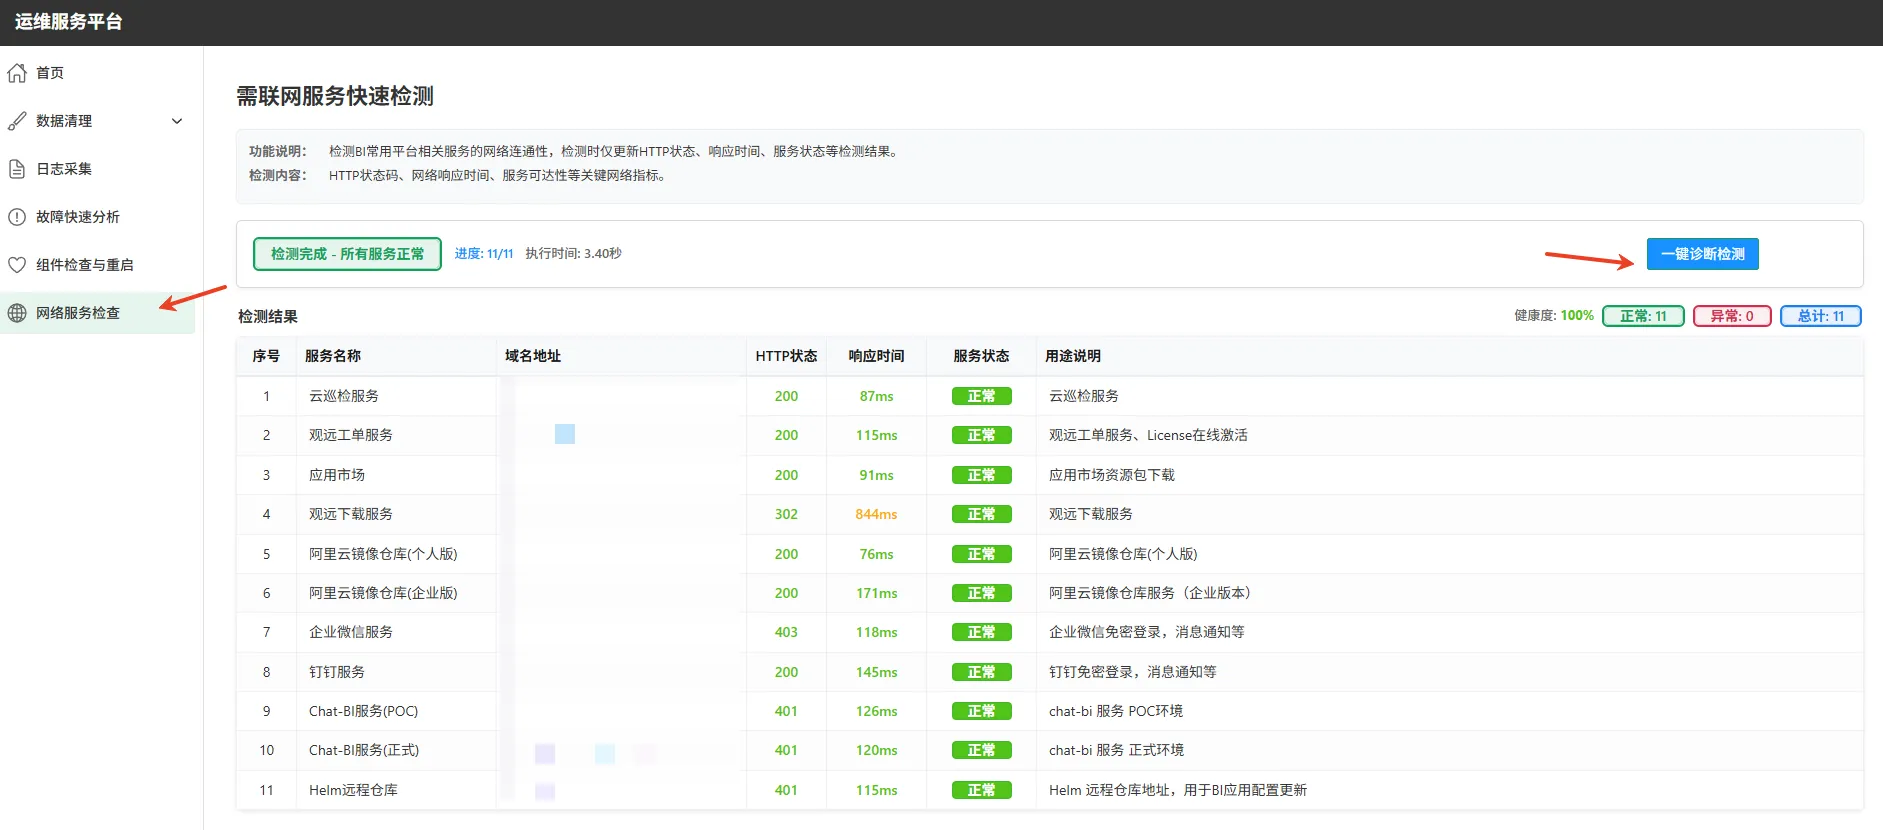Image resolution: width=1883 pixels, height=830 pixels.
Task: Click the heart icon for 组件检查与重启
Action: coord(17,265)
